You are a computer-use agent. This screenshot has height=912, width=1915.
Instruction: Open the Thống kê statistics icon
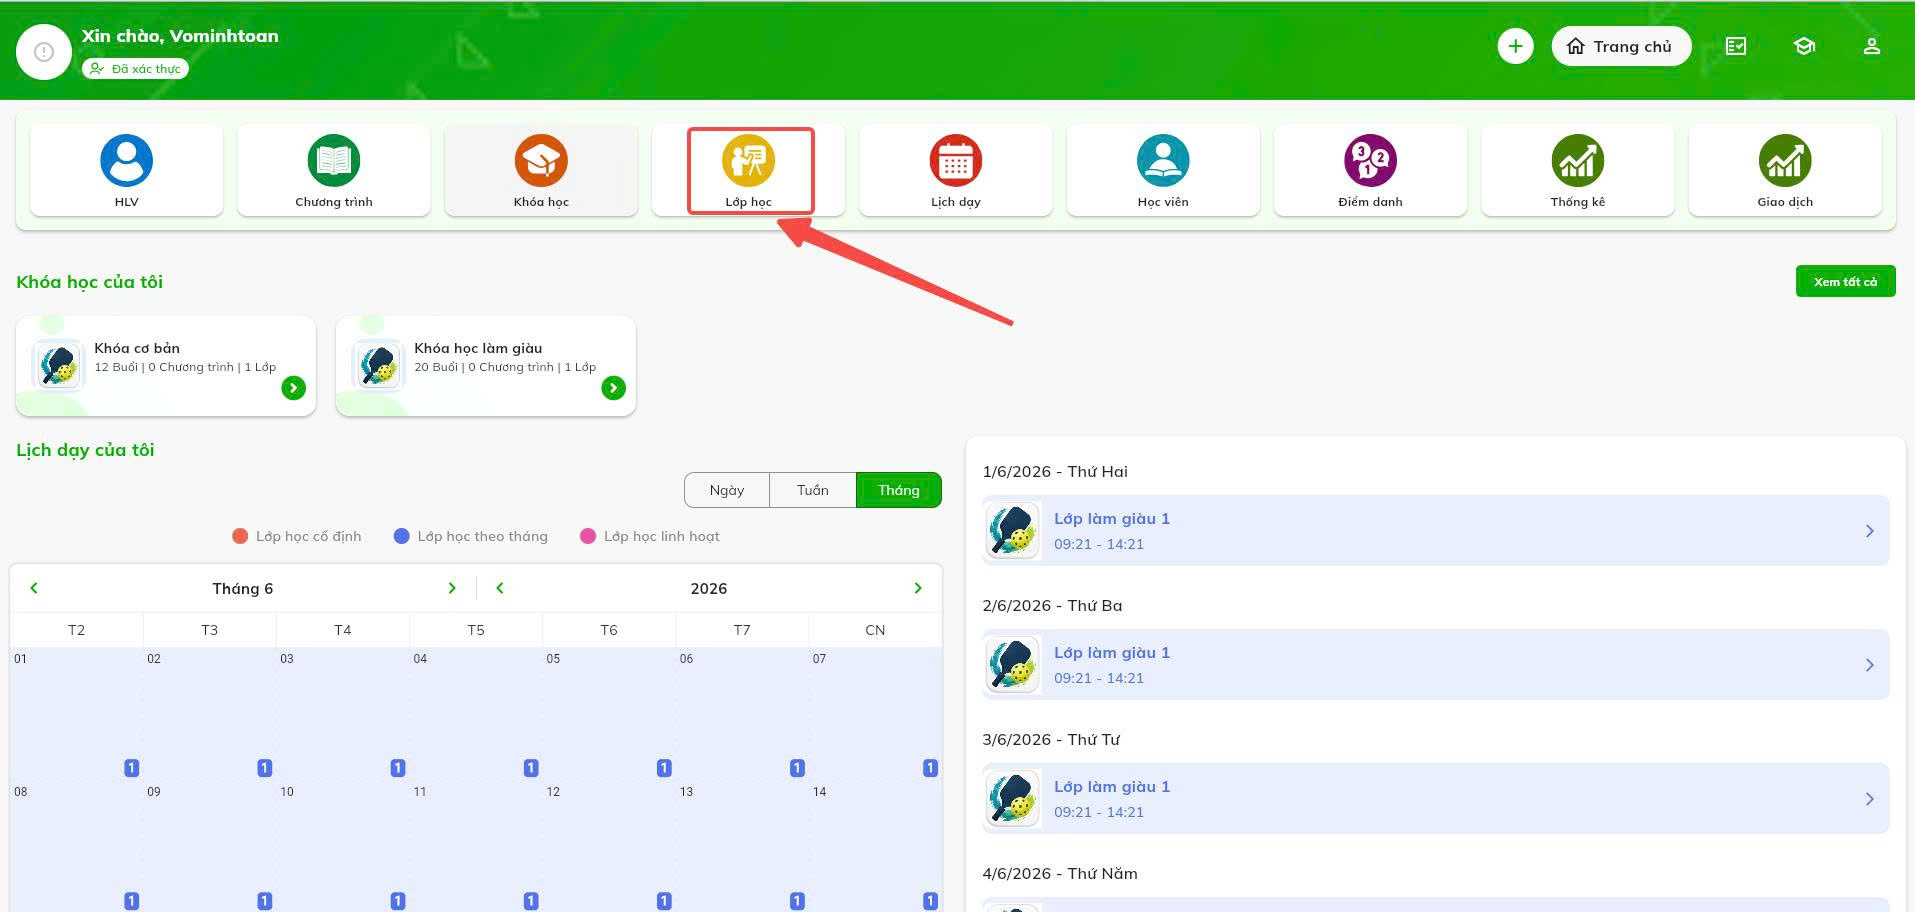tap(1578, 160)
